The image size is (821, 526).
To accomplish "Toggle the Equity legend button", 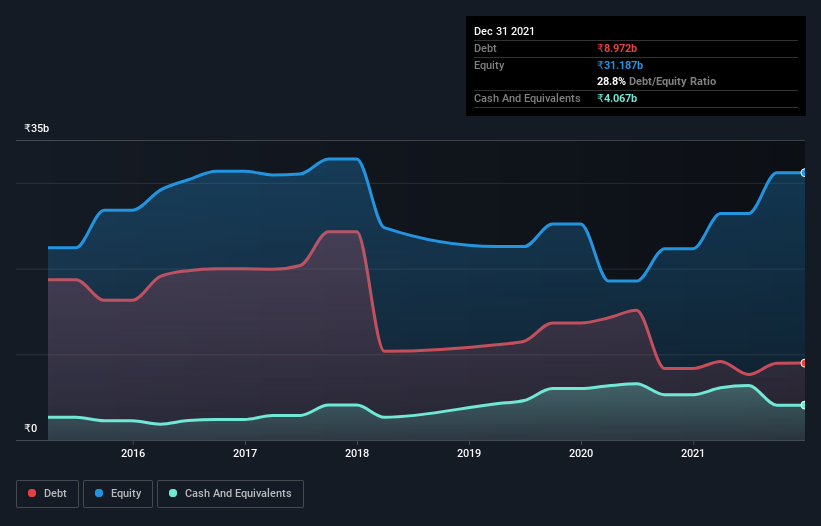I will pos(118,494).
